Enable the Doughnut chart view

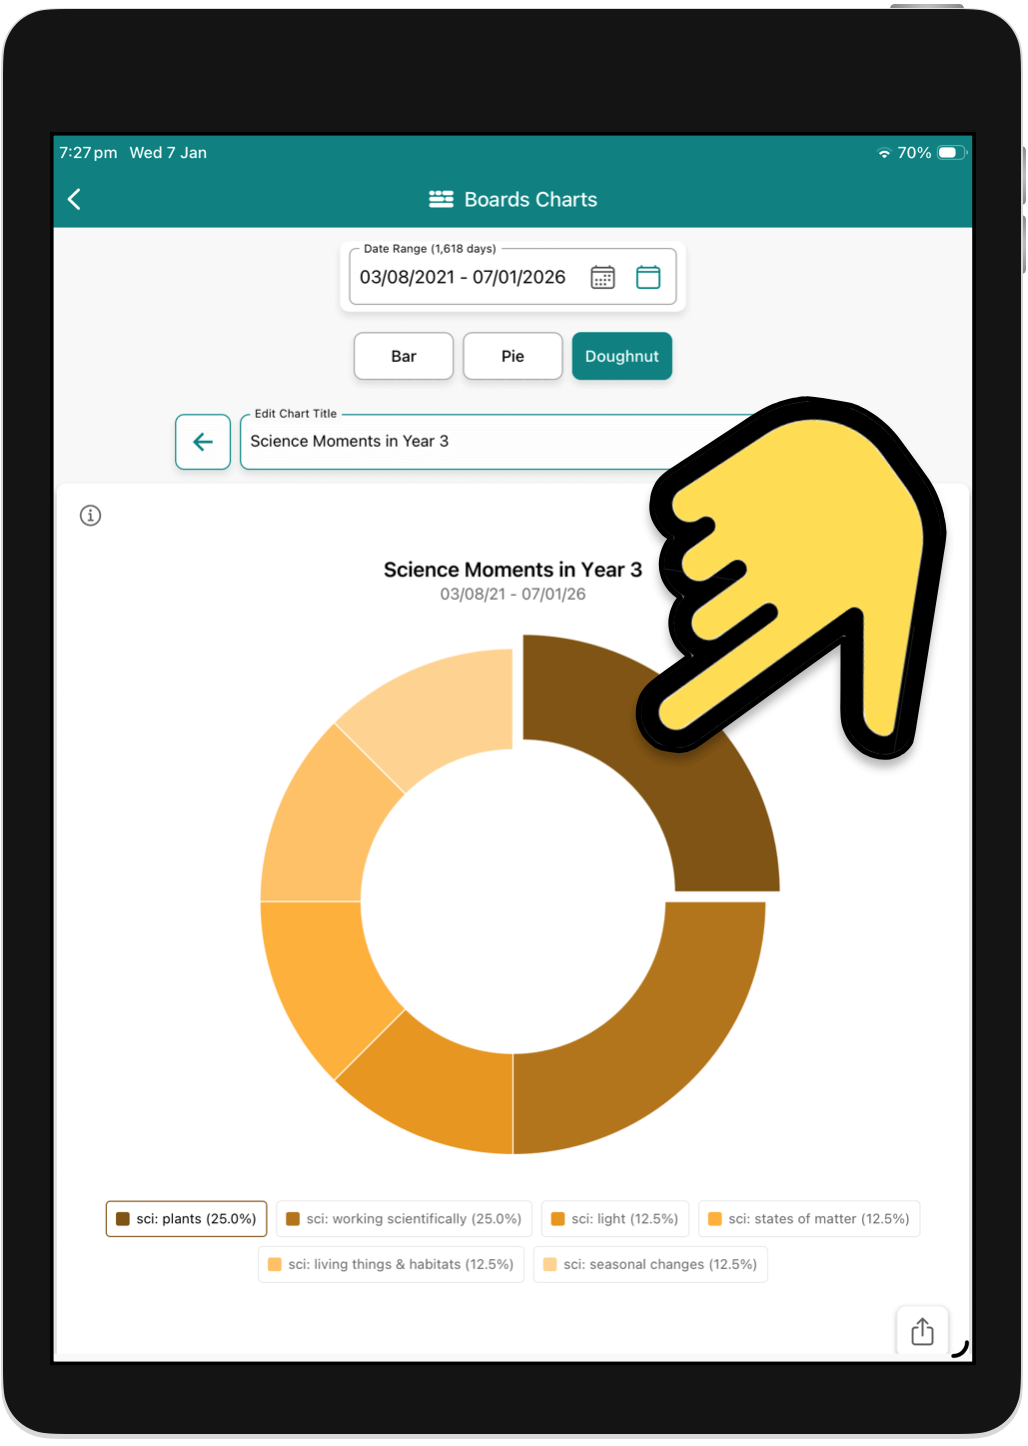tap(621, 356)
